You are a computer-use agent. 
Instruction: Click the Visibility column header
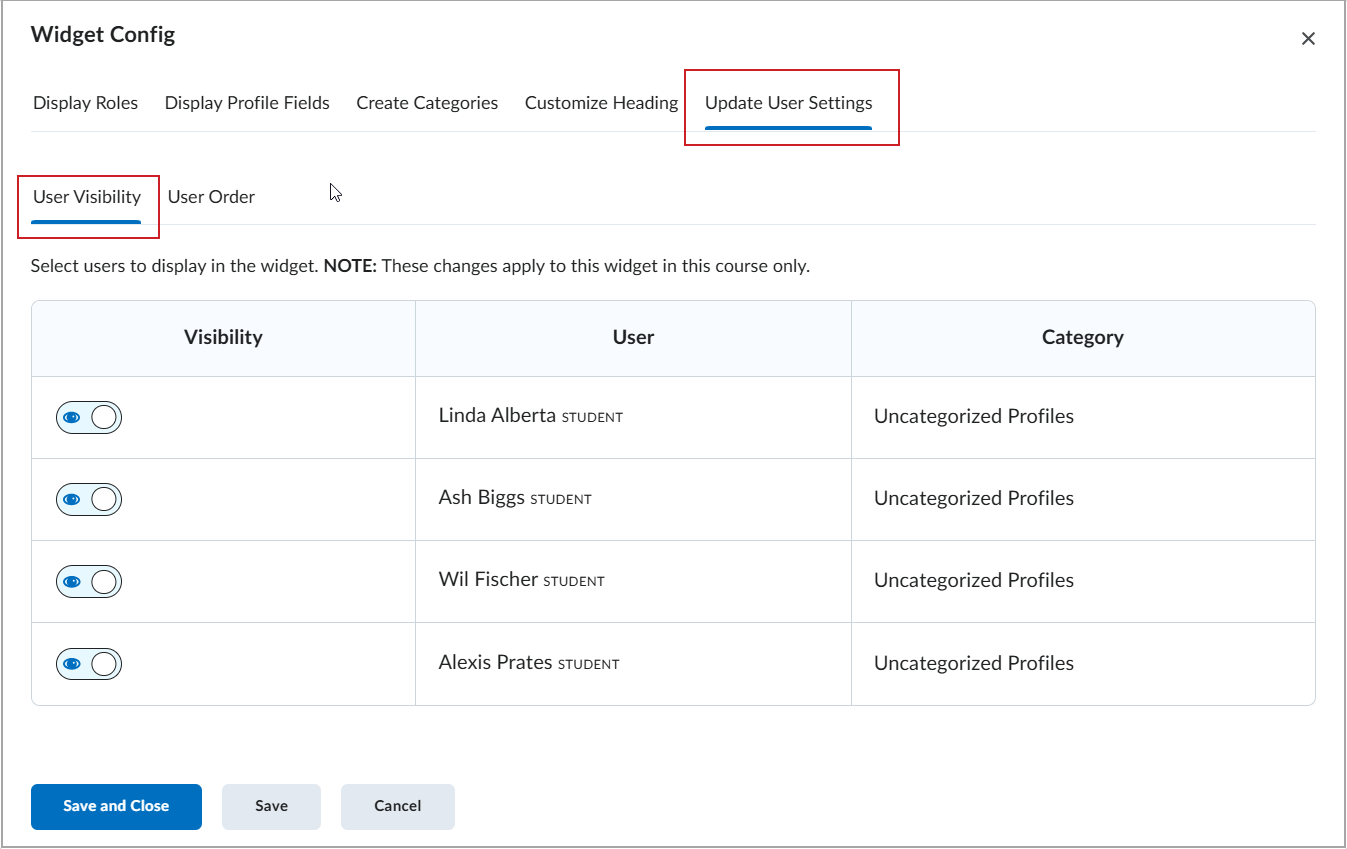coord(223,338)
